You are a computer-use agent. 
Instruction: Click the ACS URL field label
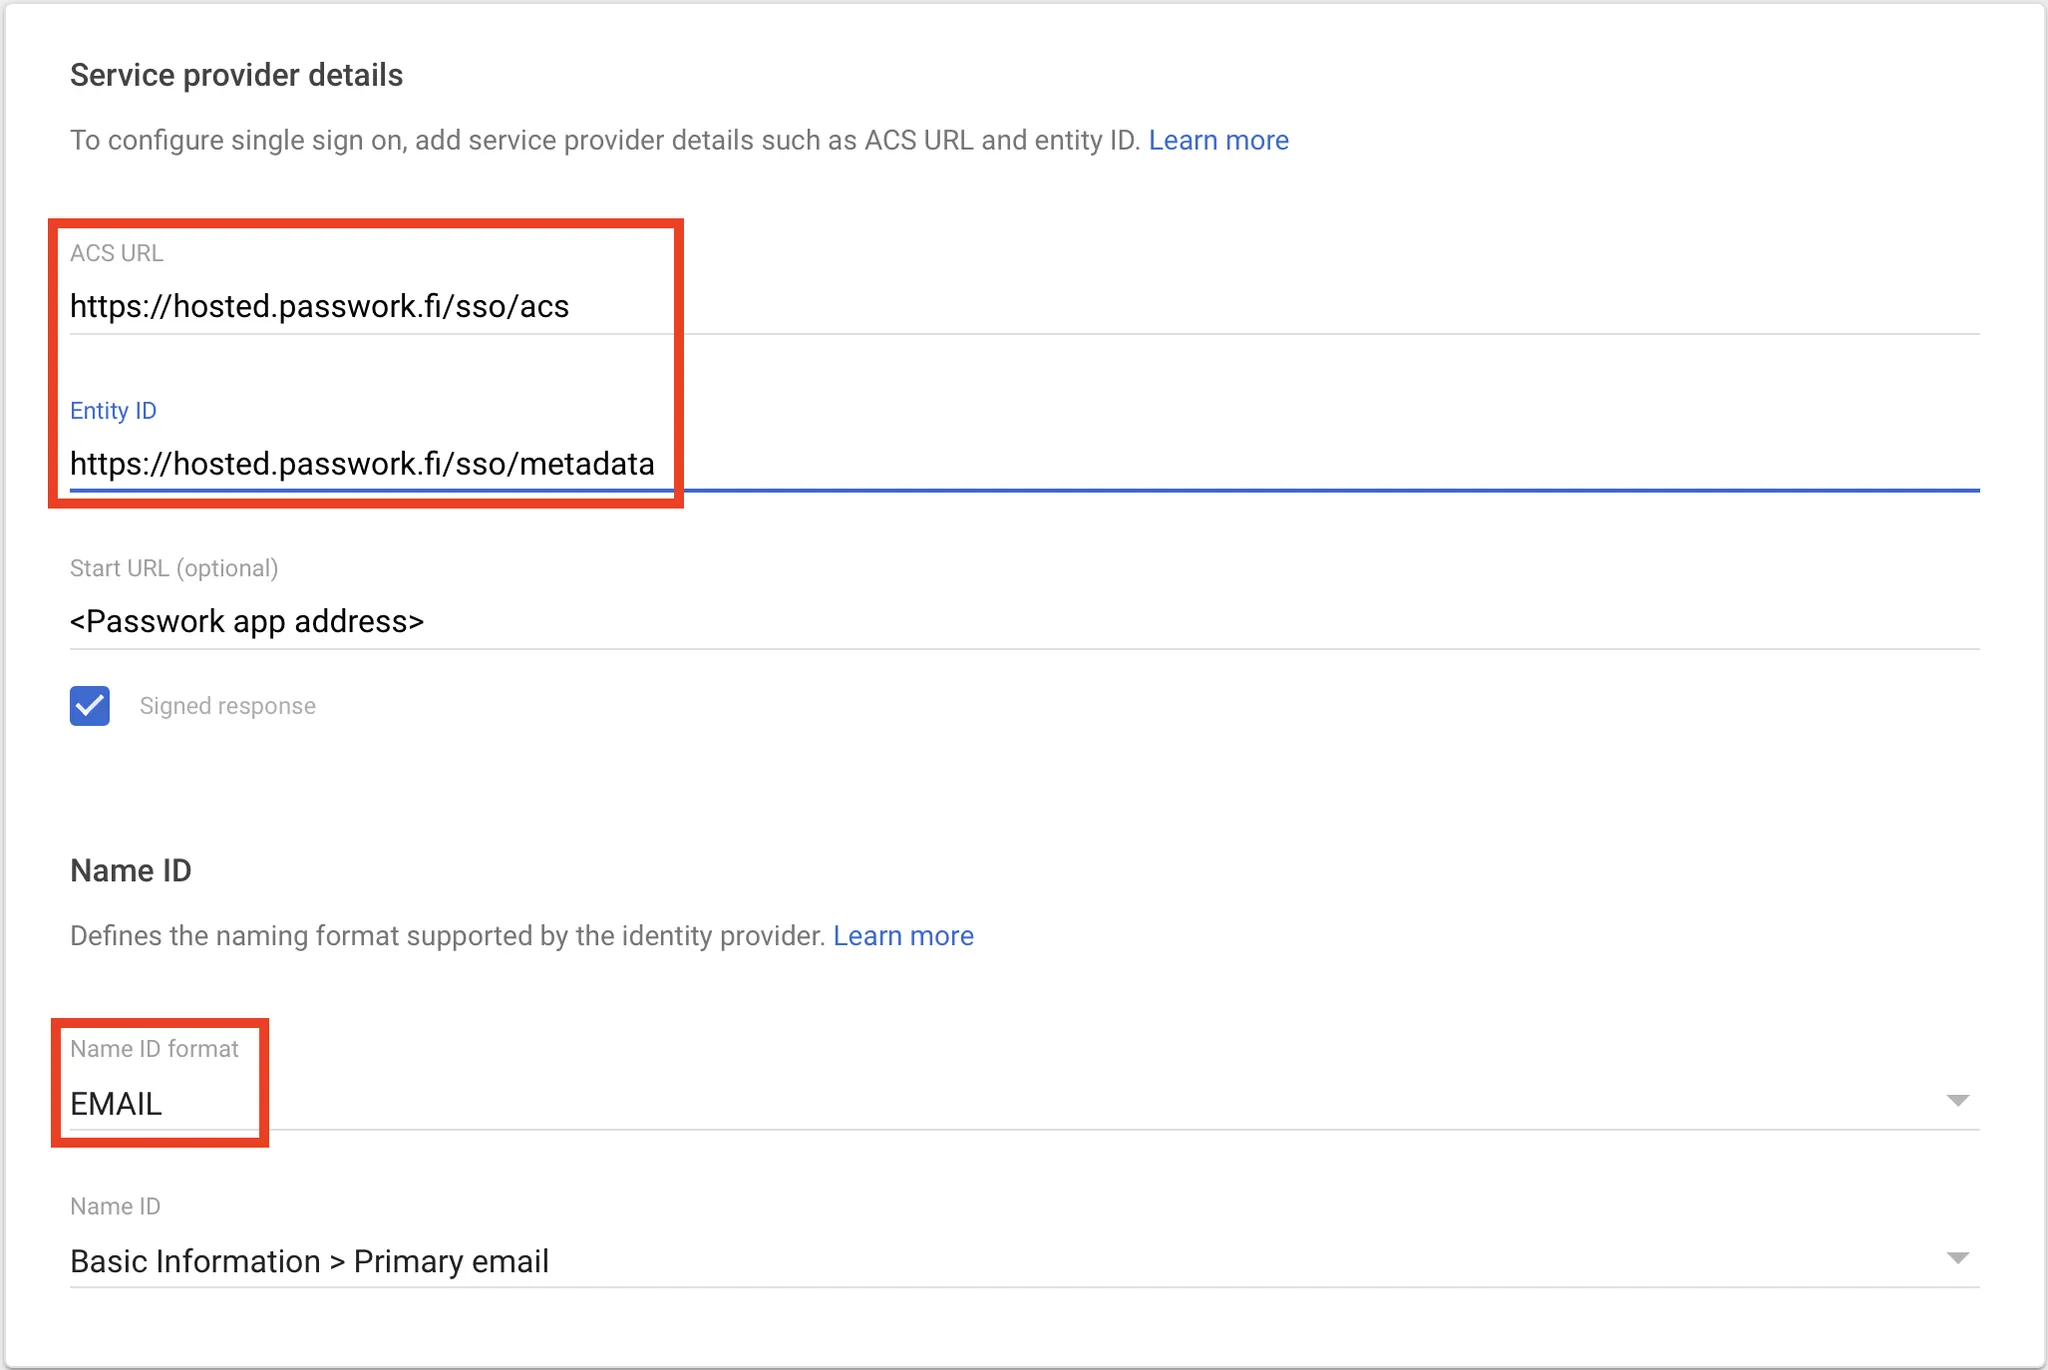click(x=116, y=253)
